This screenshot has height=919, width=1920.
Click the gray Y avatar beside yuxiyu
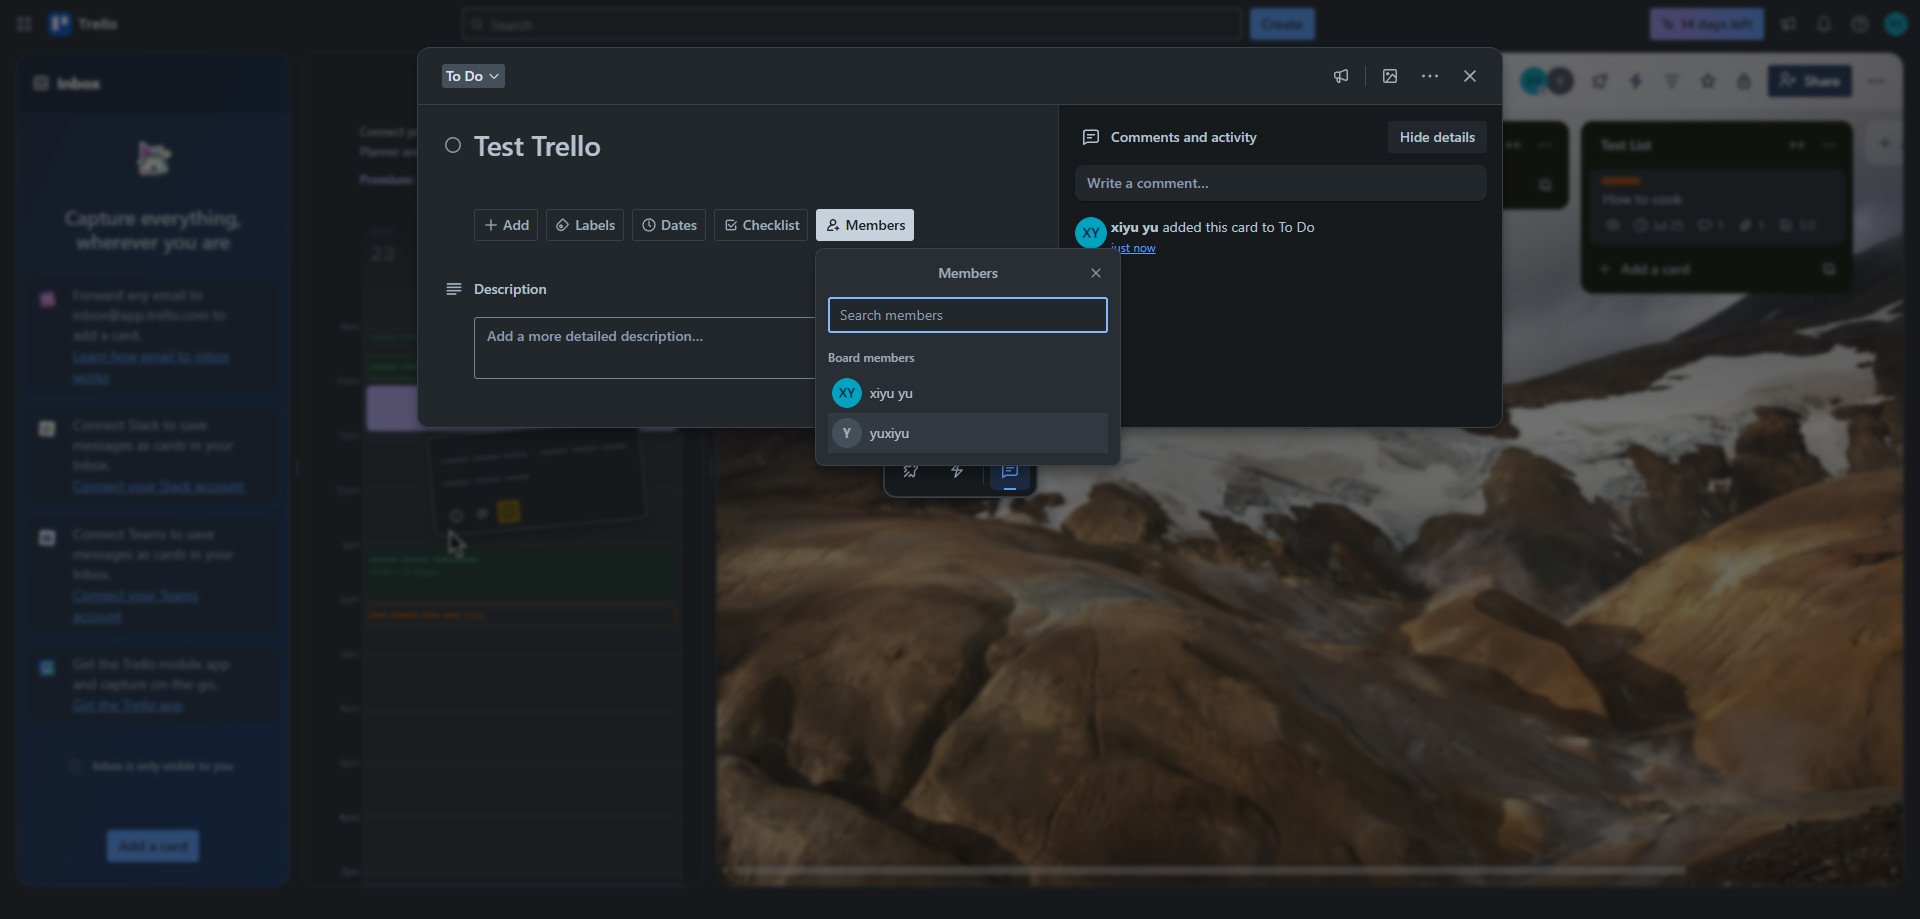coord(847,433)
